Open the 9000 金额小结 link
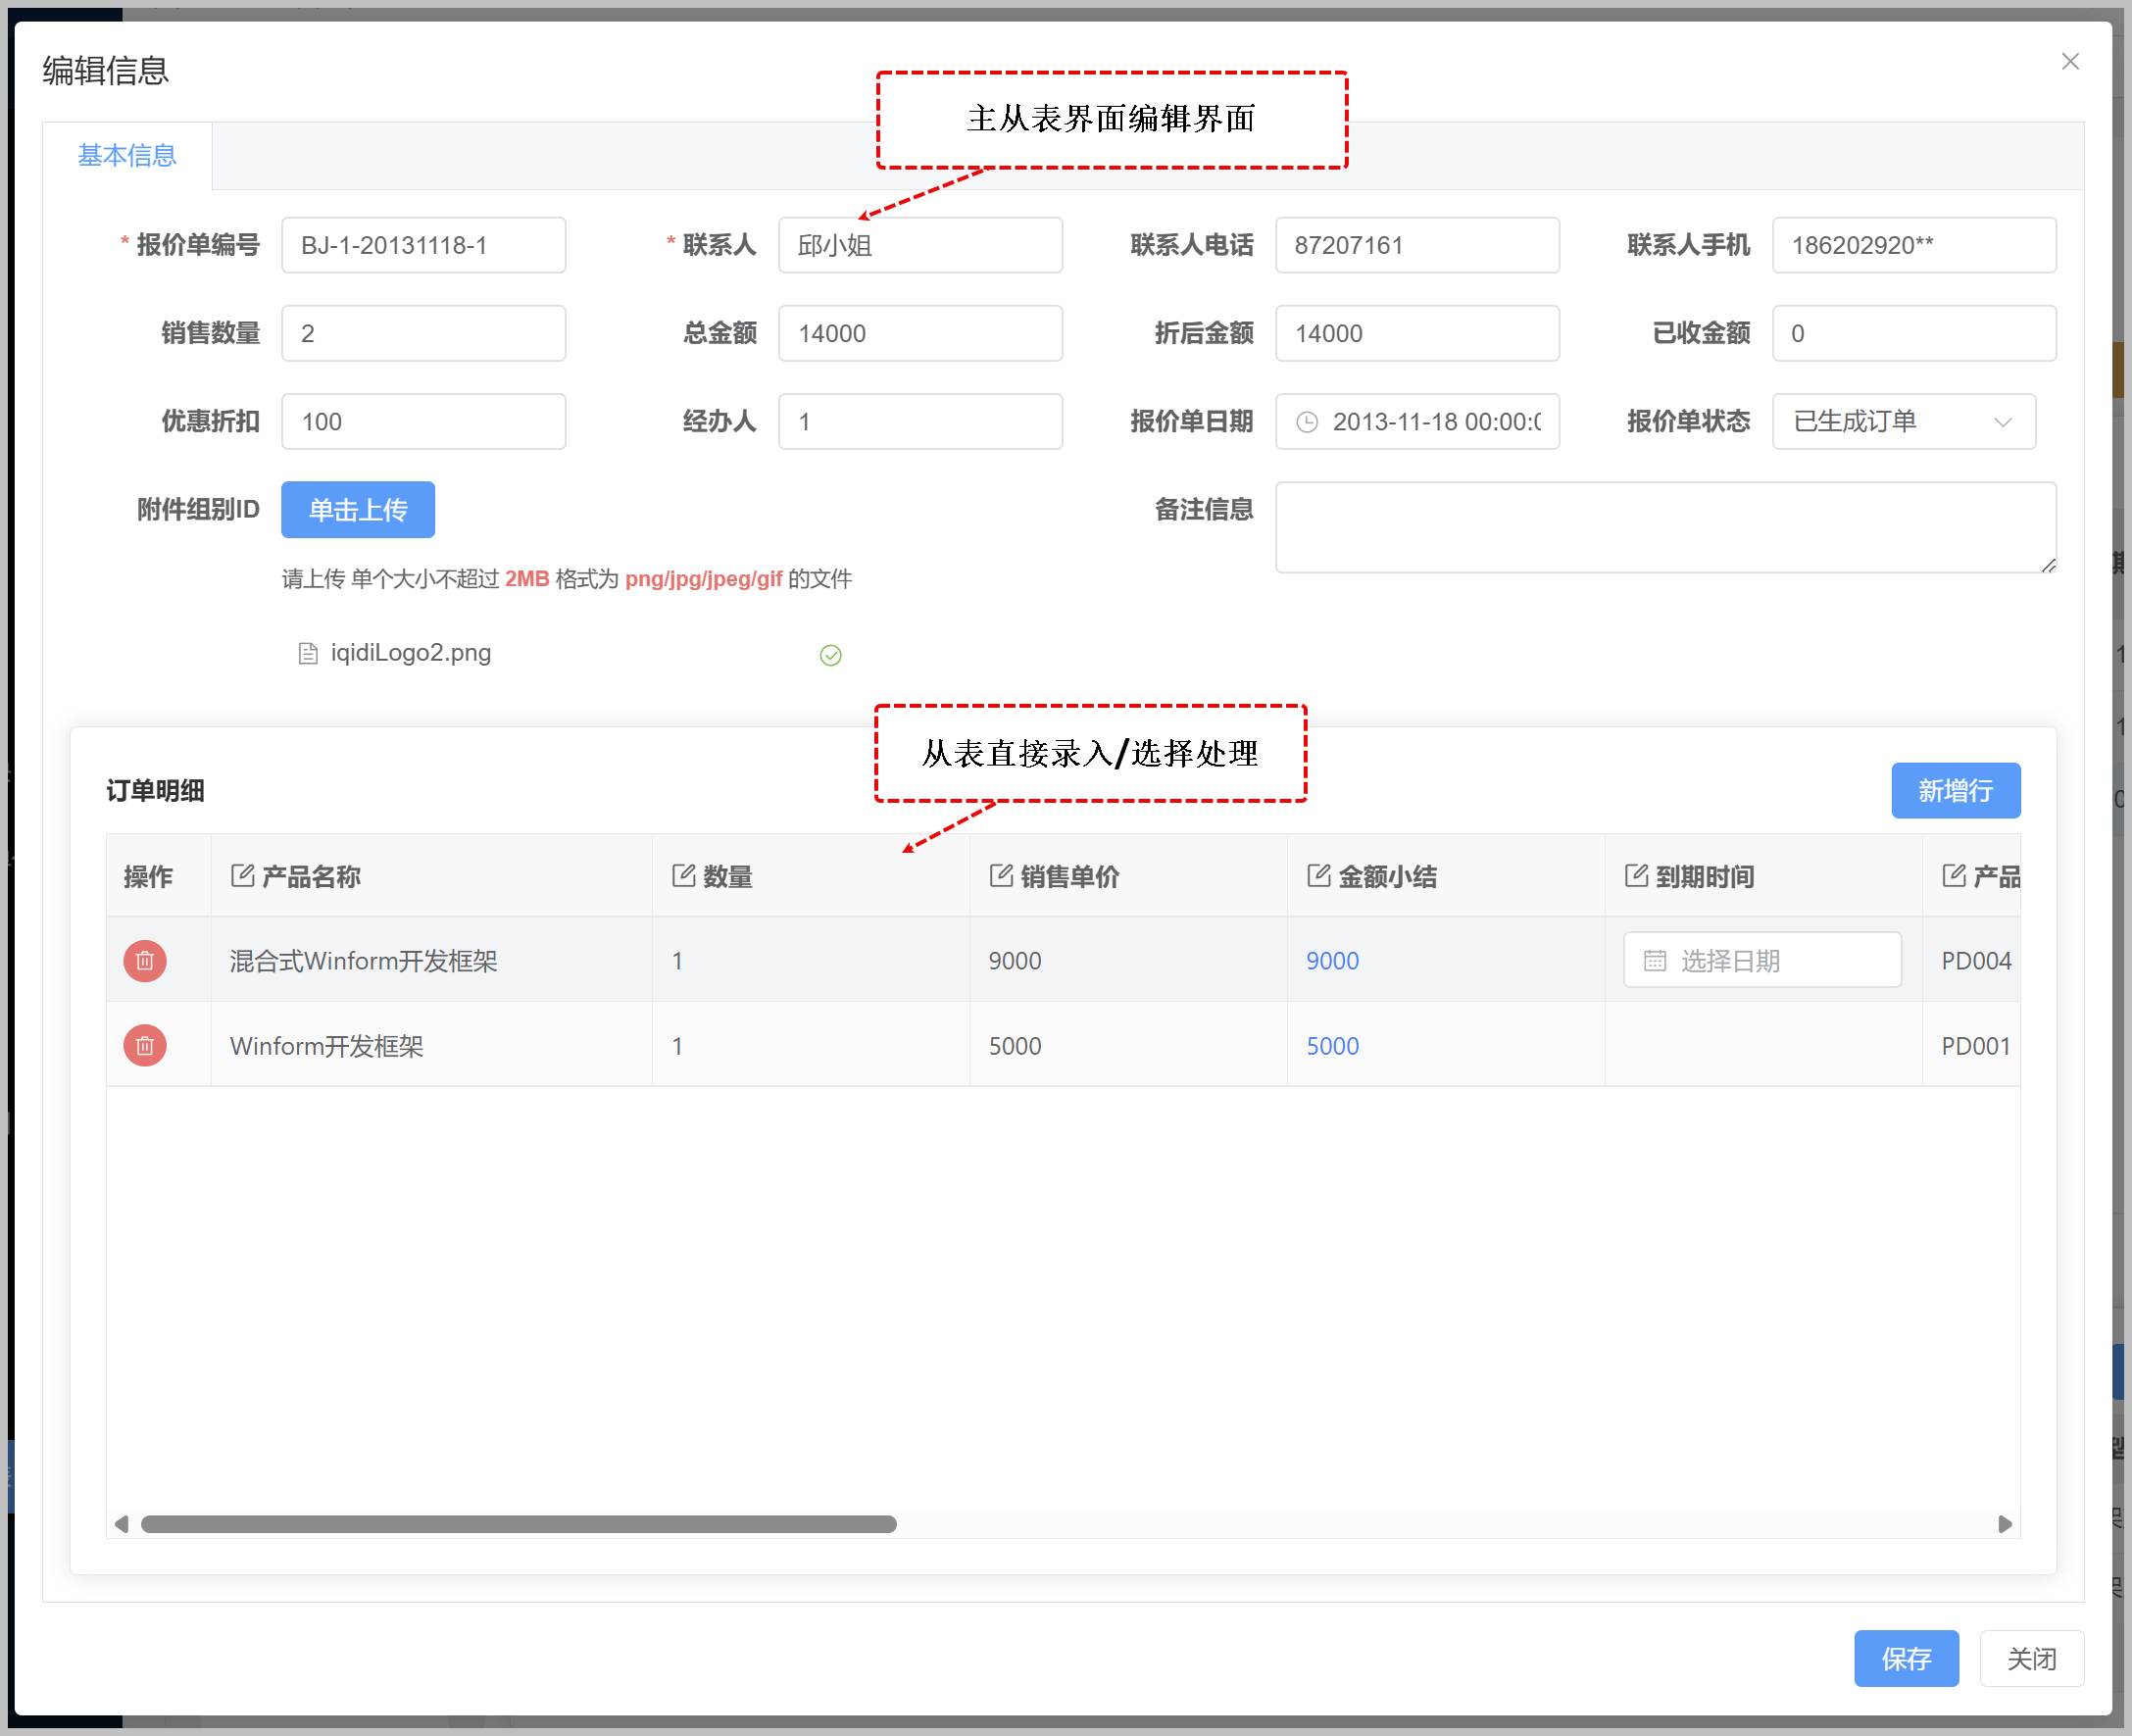This screenshot has height=1736, width=2132. click(1332, 961)
